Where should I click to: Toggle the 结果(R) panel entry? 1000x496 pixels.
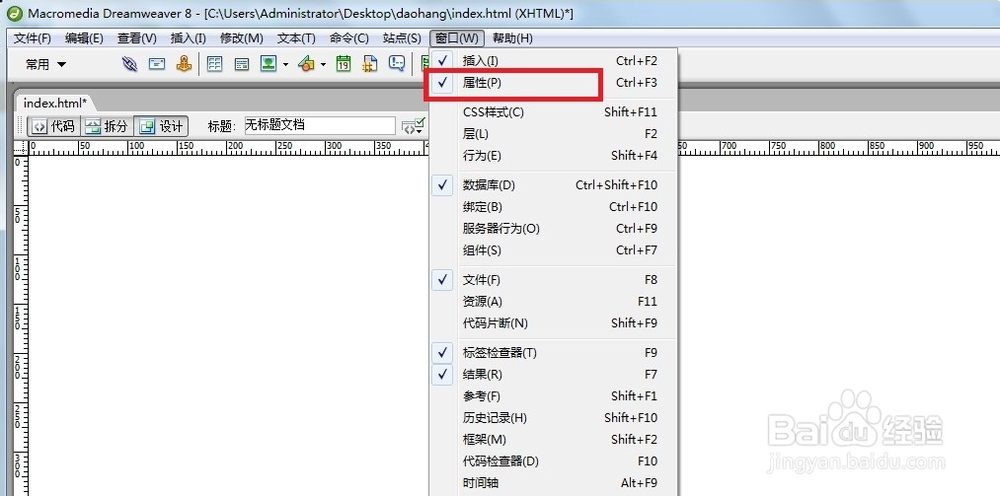pyautogui.click(x=554, y=374)
